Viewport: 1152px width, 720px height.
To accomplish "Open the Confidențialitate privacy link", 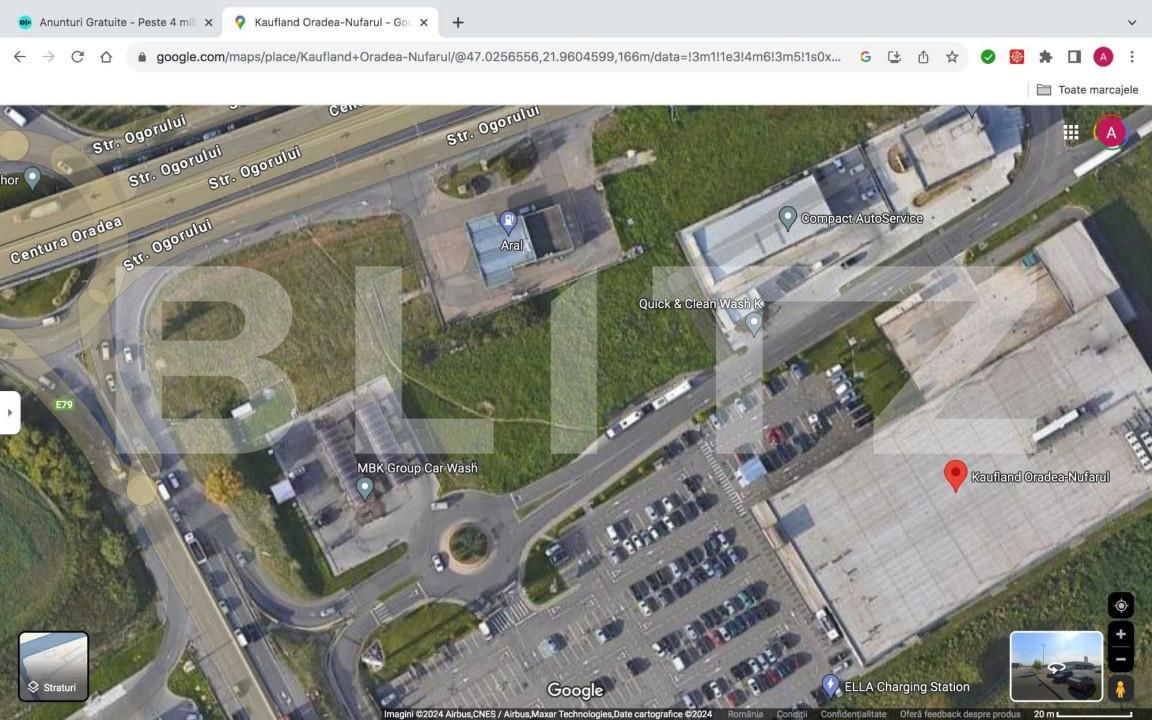I will (x=853, y=714).
